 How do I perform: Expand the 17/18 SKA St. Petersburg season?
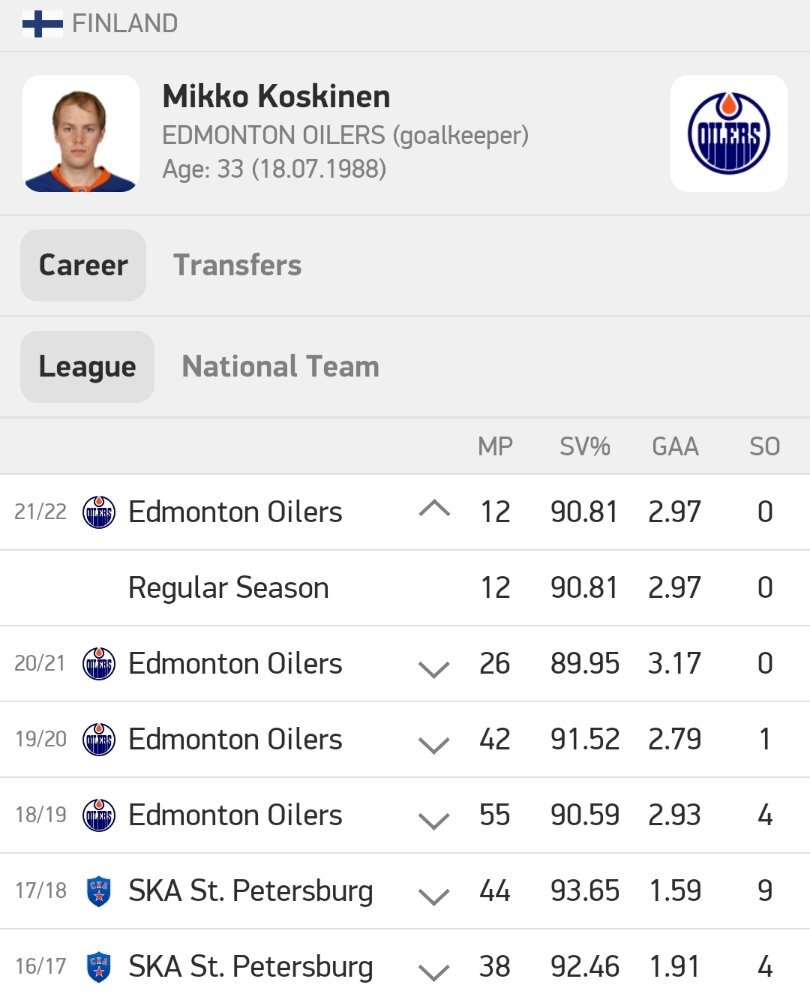tap(434, 897)
